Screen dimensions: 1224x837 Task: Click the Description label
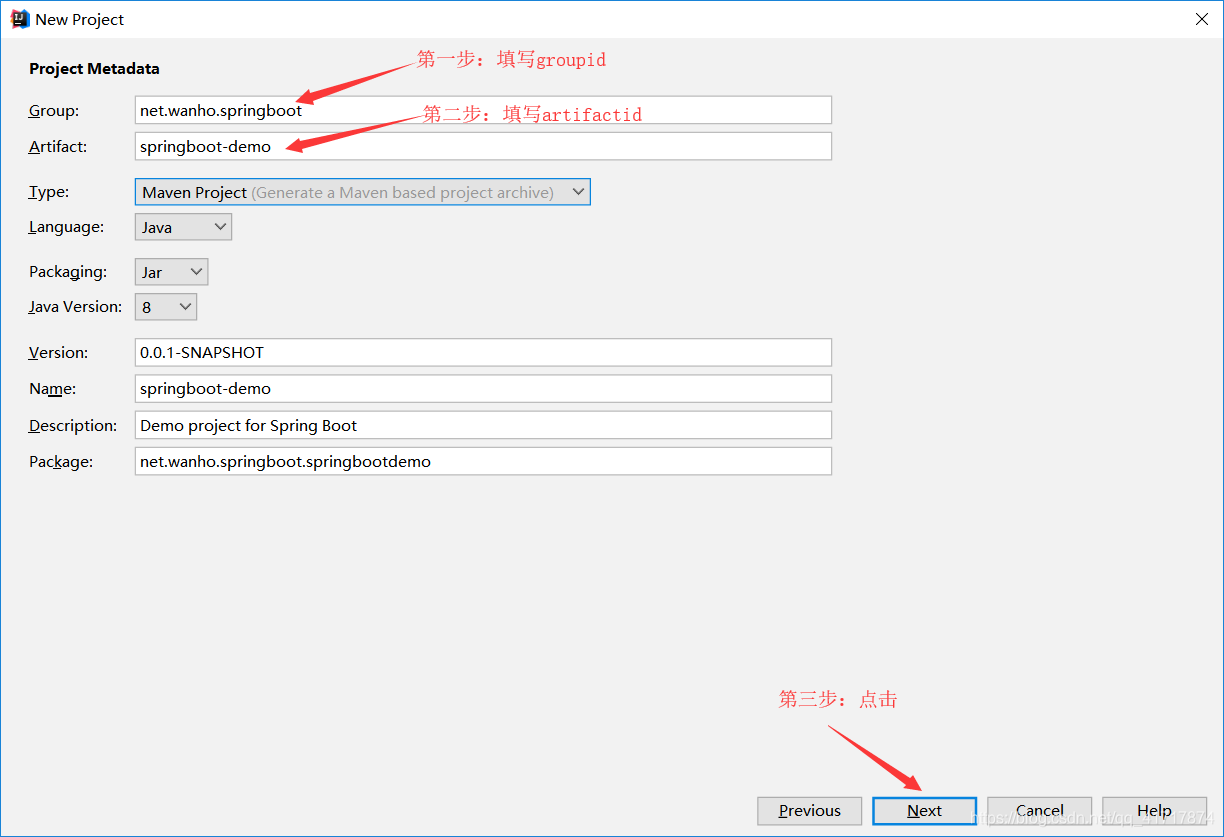[73, 426]
